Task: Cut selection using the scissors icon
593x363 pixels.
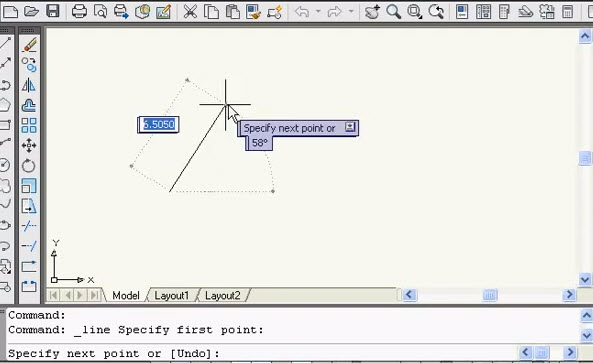Action: click(190, 11)
